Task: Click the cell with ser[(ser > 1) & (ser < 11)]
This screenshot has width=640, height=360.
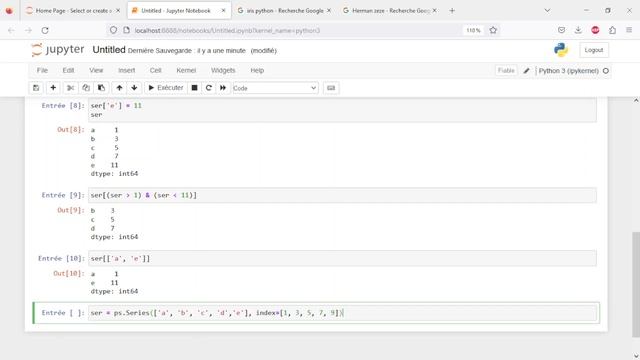Action: click(342, 195)
